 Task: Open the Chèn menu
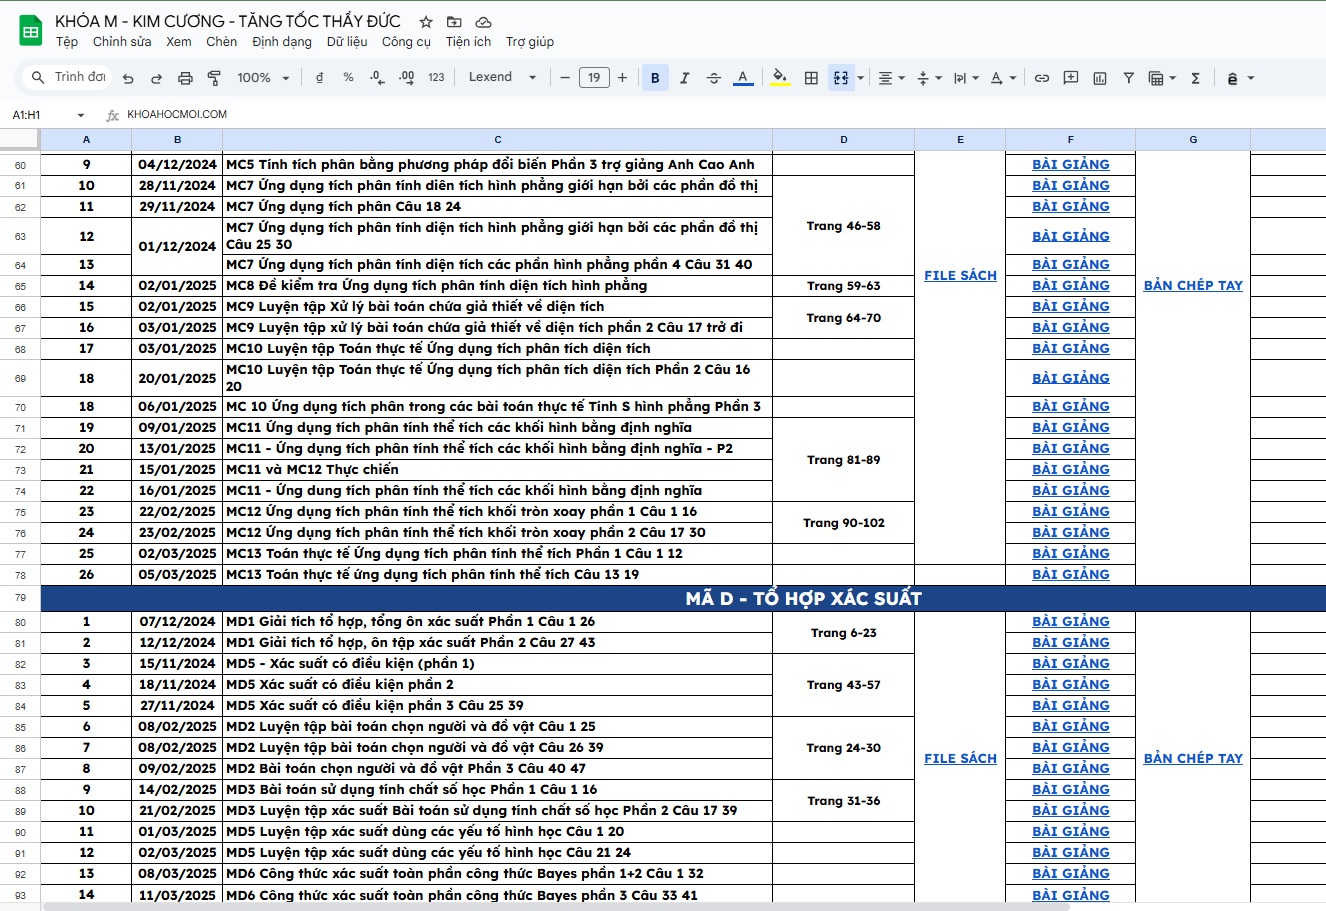pyautogui.click(x=222, y=42)
